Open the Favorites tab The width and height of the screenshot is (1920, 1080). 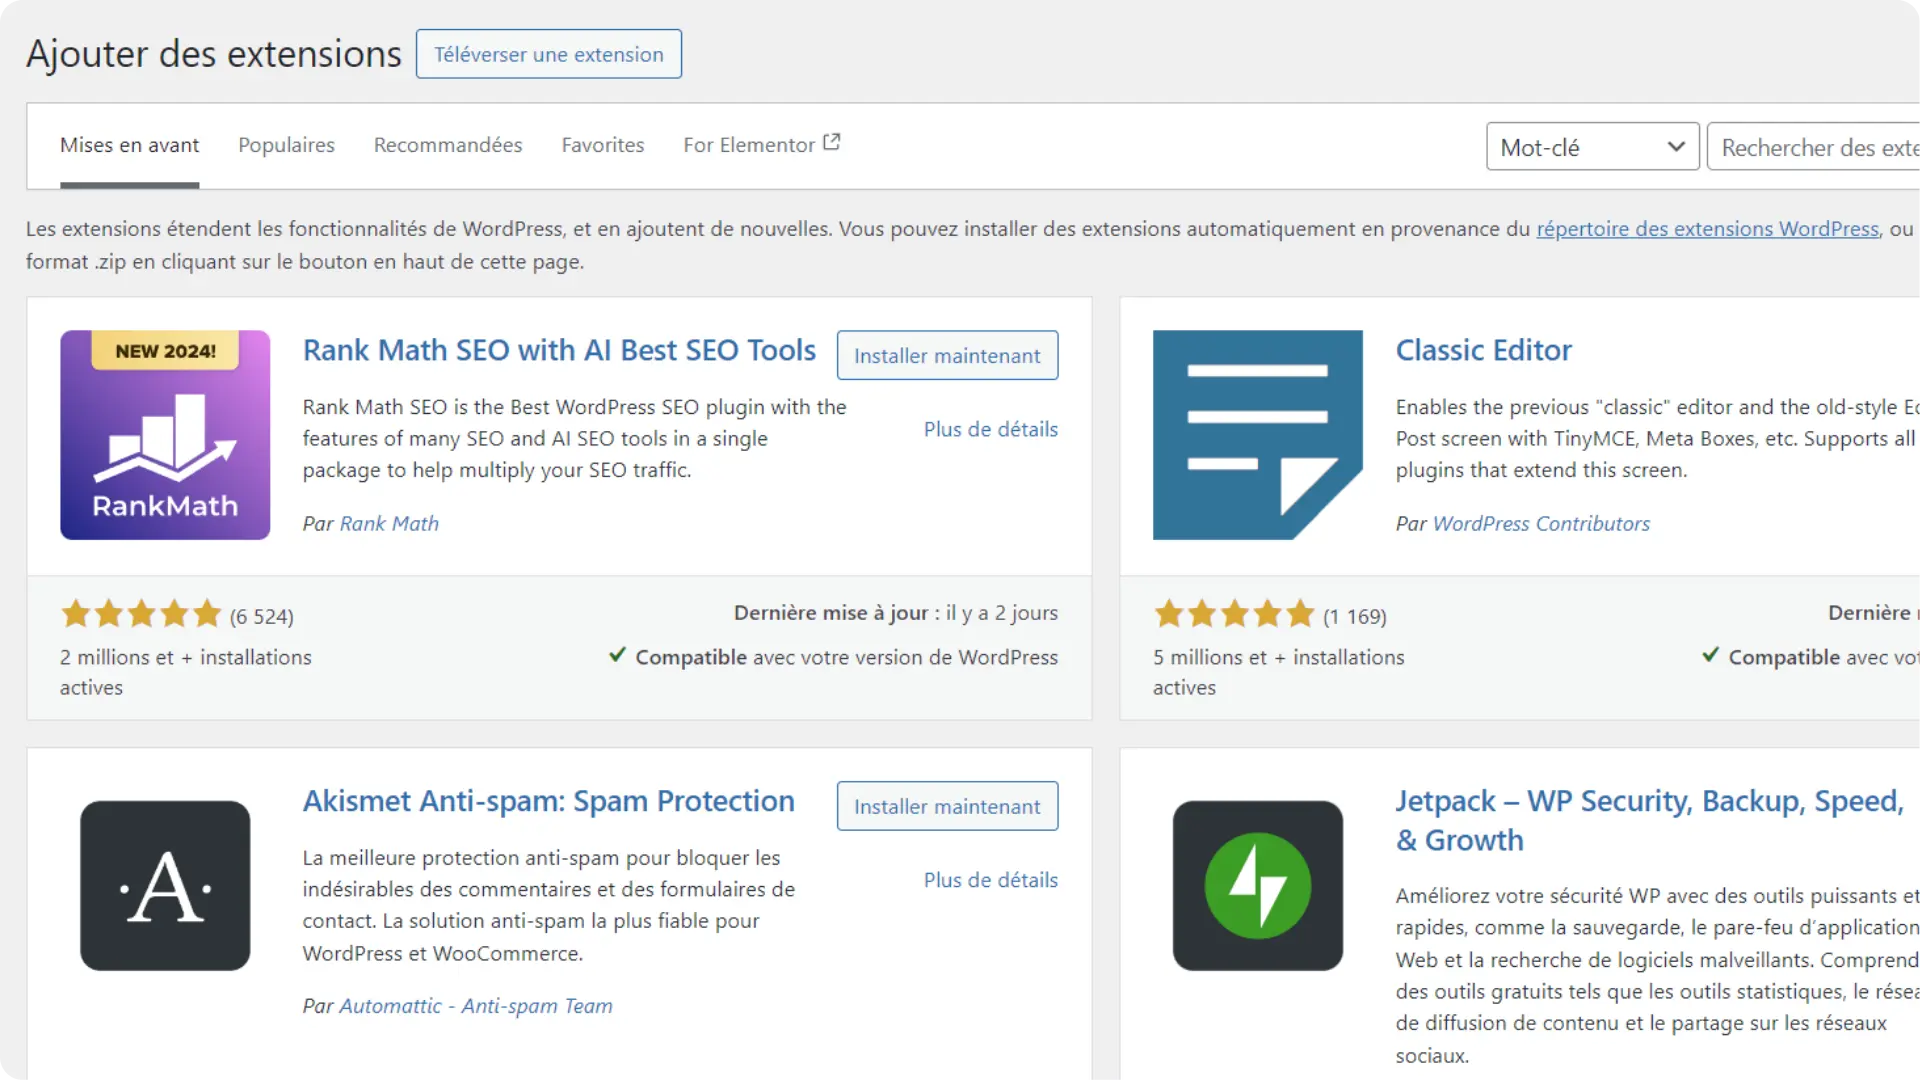(x=603, y=145)
